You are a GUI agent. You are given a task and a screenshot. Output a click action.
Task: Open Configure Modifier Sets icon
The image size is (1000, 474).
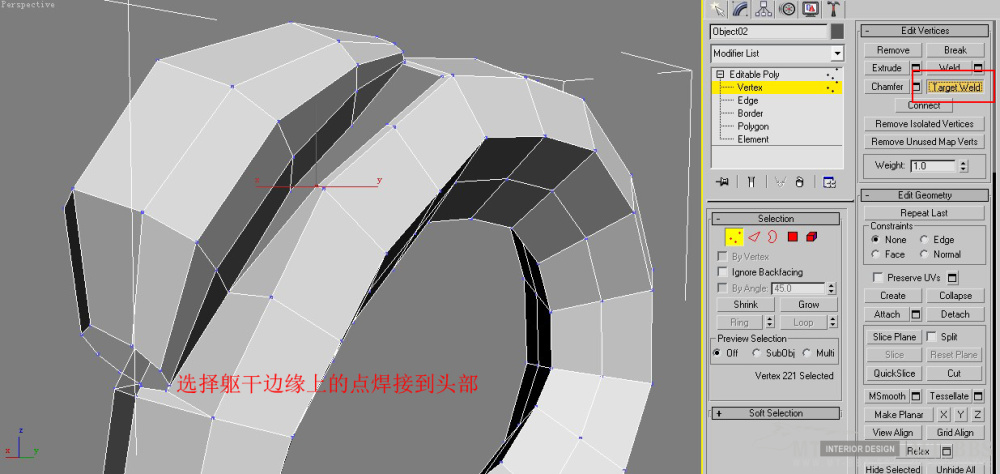tap(829, 182)
